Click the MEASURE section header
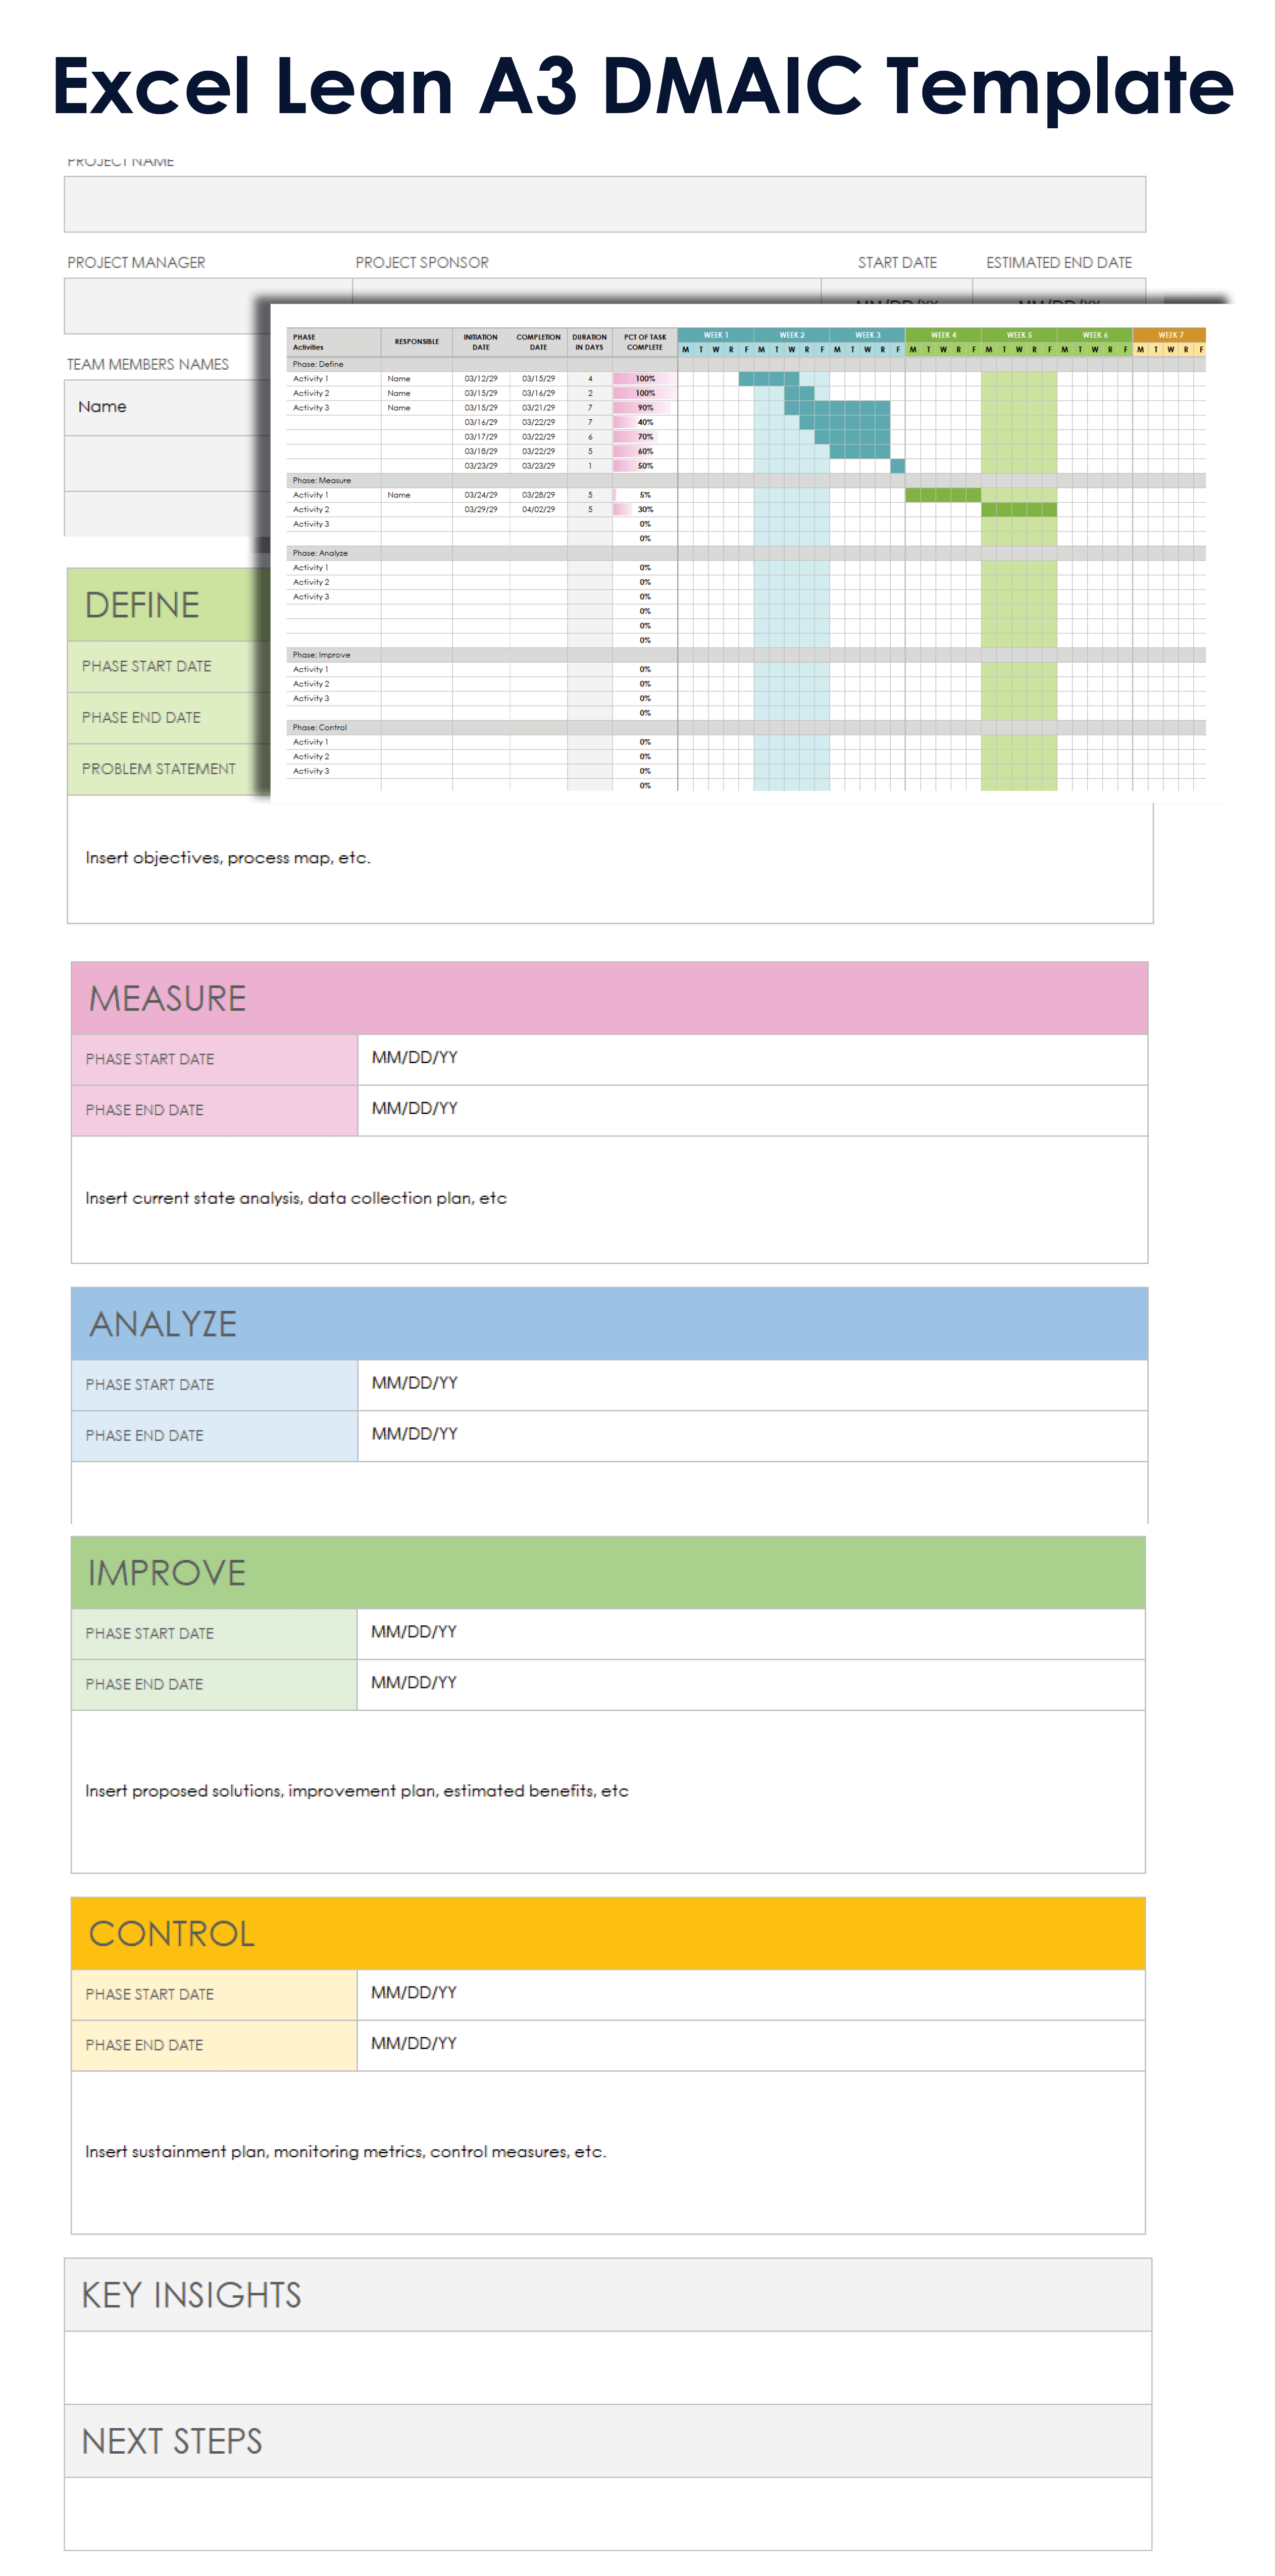The image size is (1275, 2576). point(609,998)
